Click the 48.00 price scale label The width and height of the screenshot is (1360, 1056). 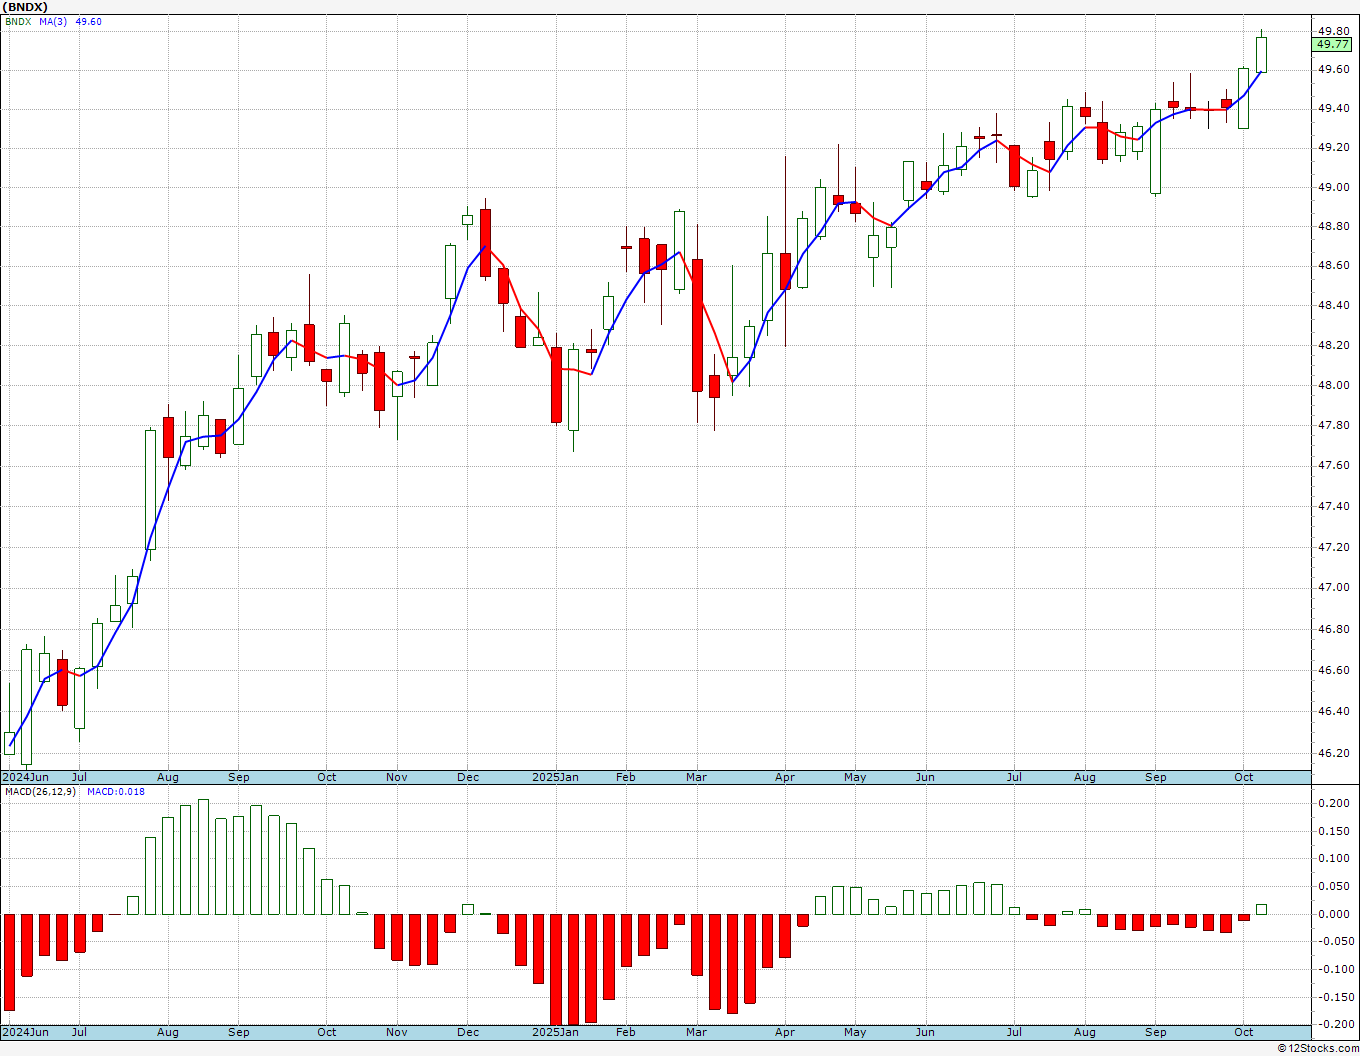click(1333, 386)
